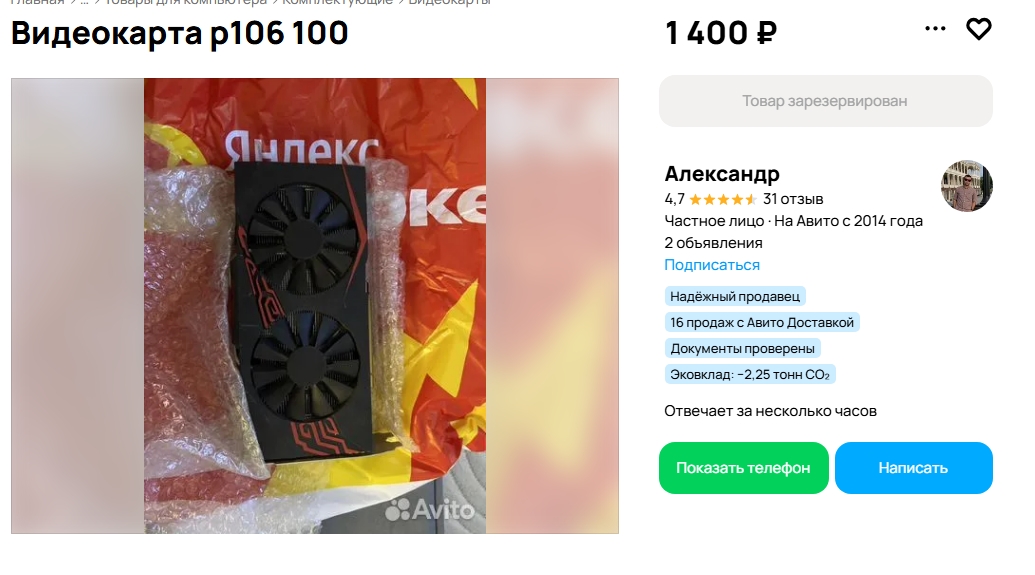Click the Документы проверены badge
The width and height of the screenshot is (1035, 575).
click(x=742, y=349)
